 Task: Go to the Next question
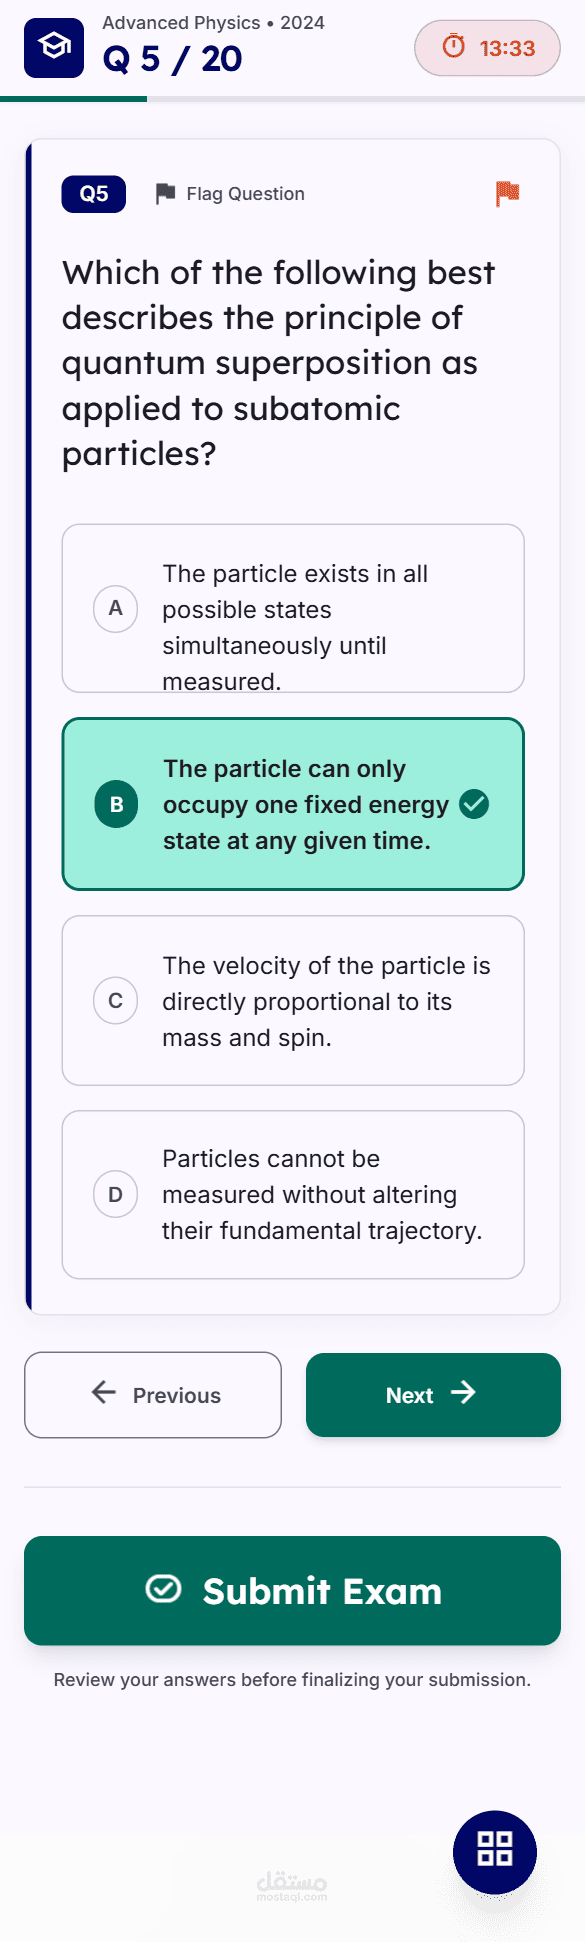pyautogui.click(x=433, y=1395)
